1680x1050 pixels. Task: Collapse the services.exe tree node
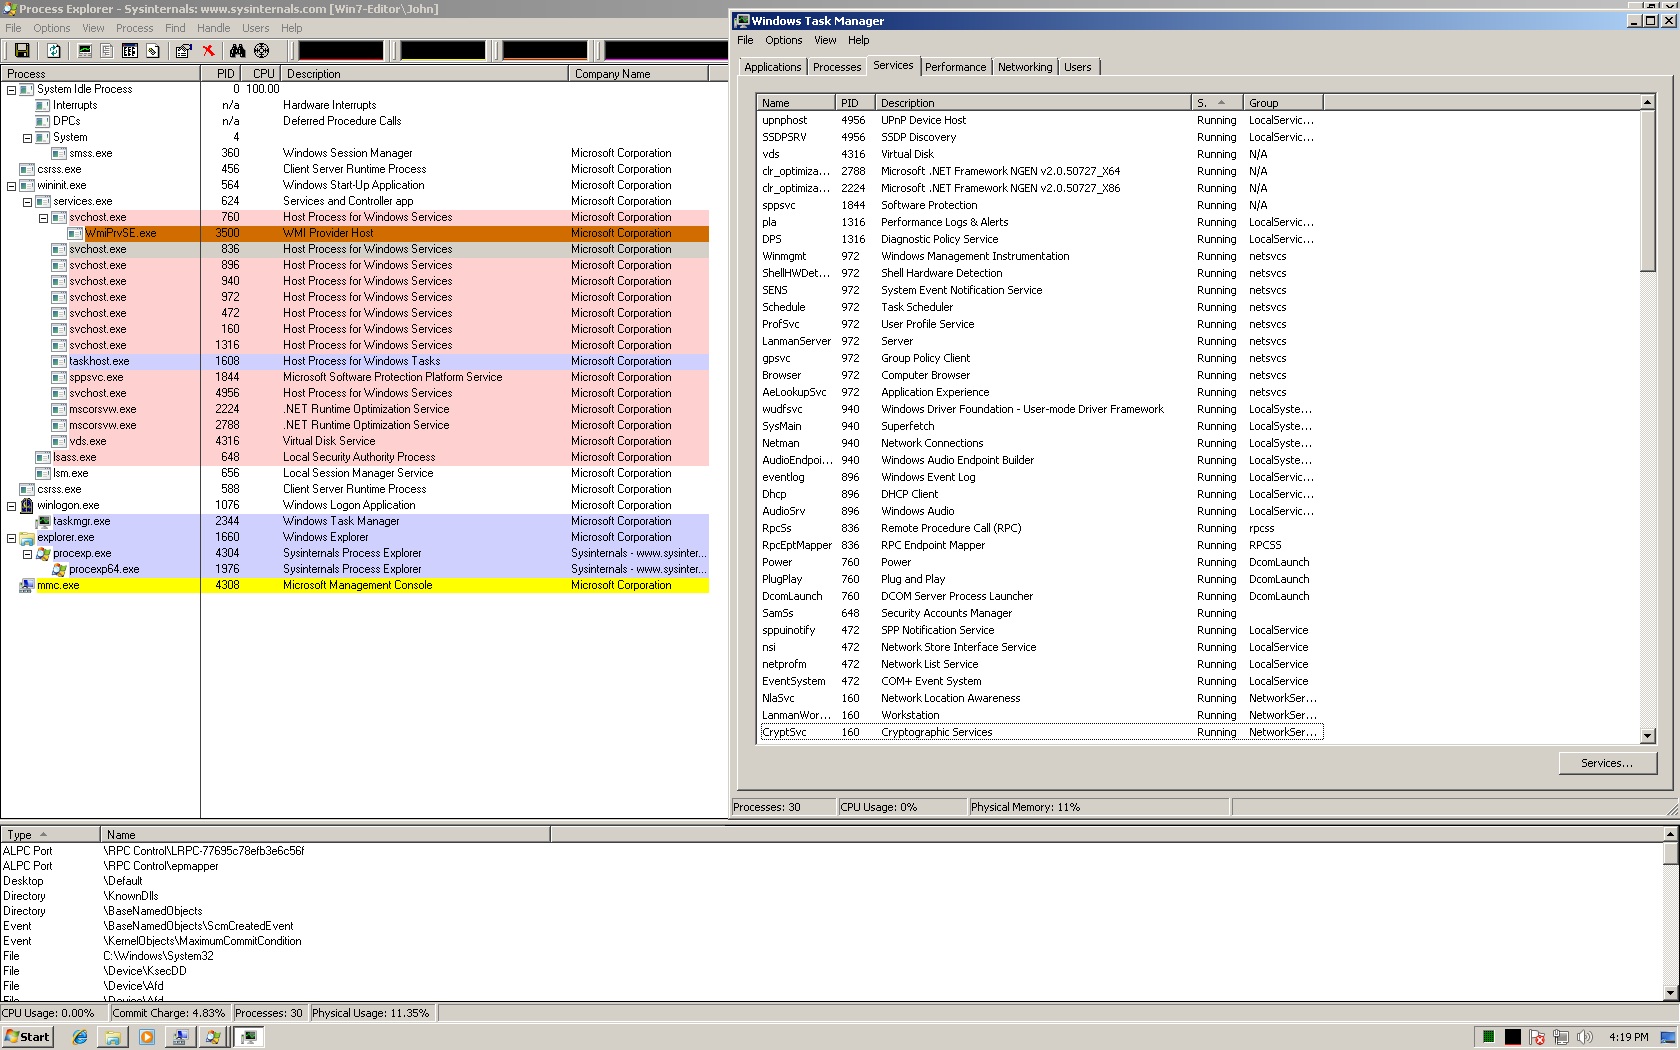tap(28, 202)
